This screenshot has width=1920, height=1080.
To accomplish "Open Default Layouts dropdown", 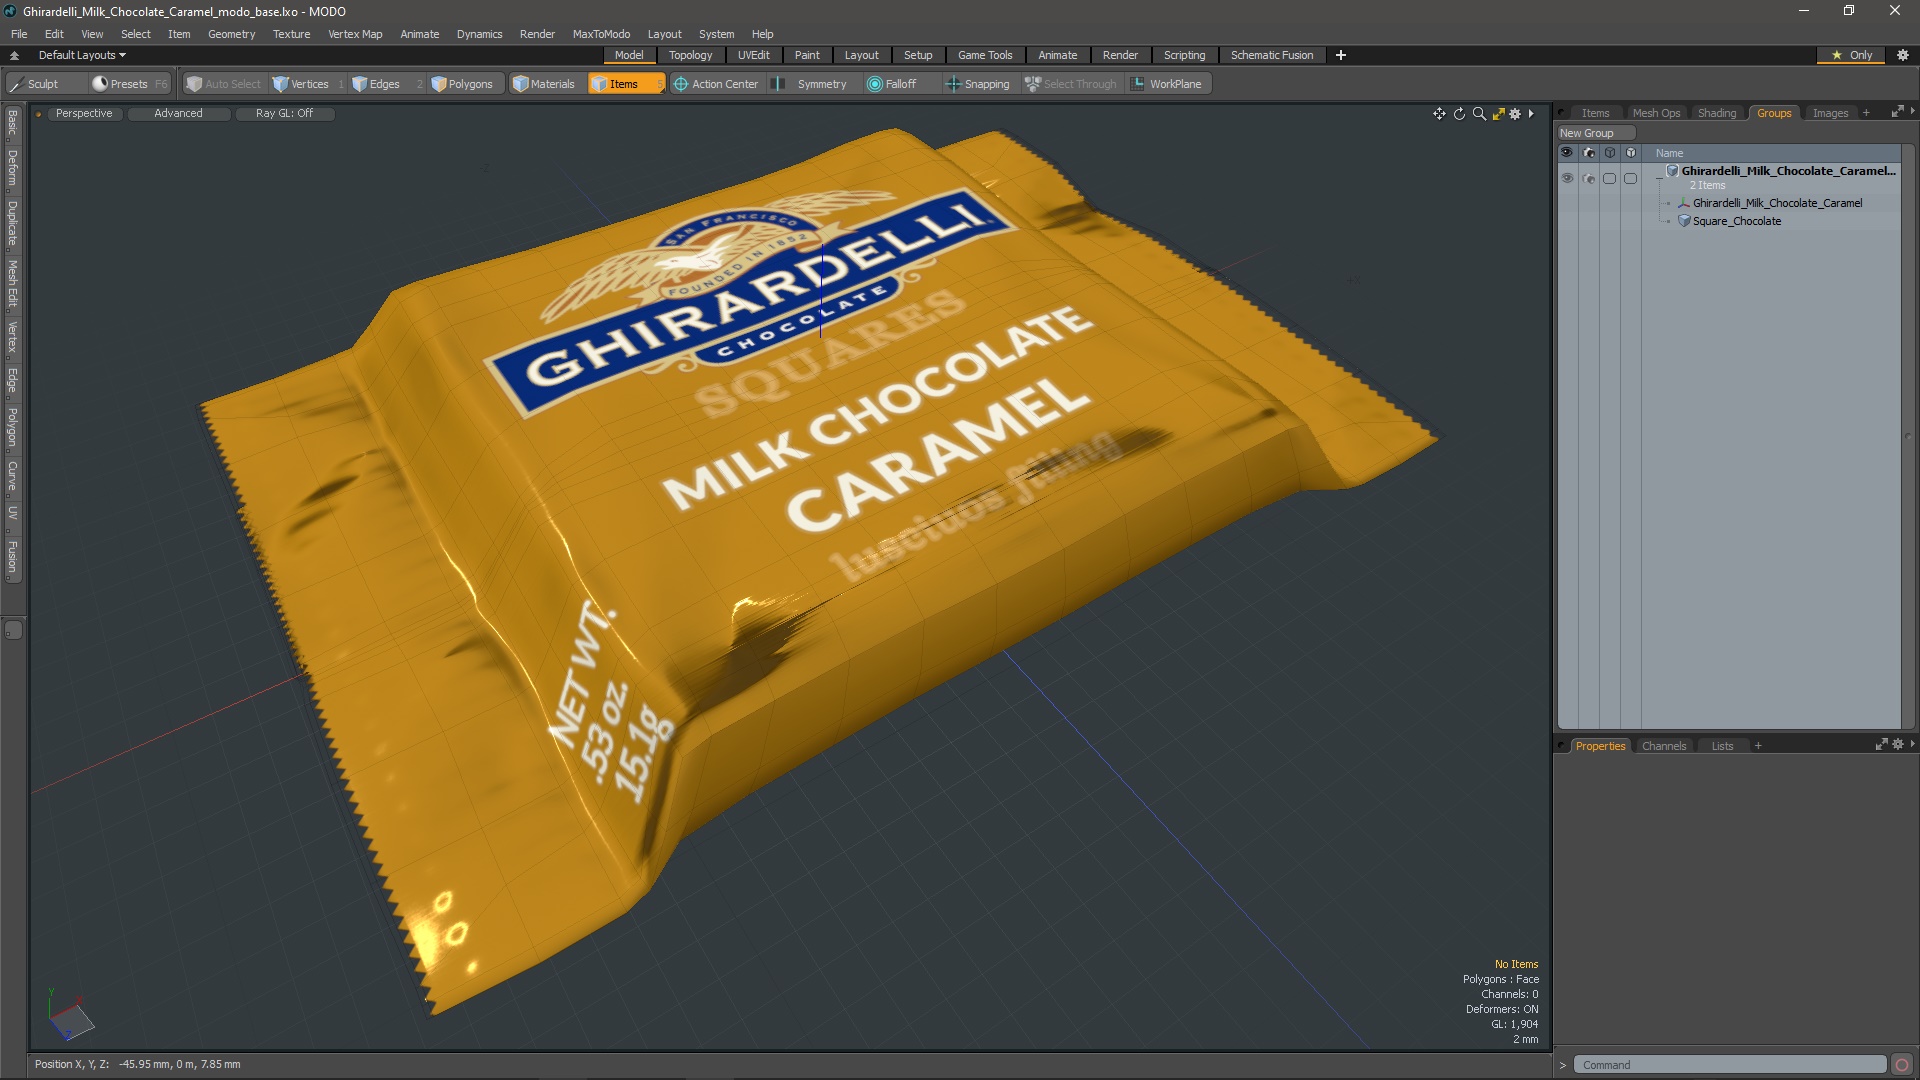I will (82, 56).
